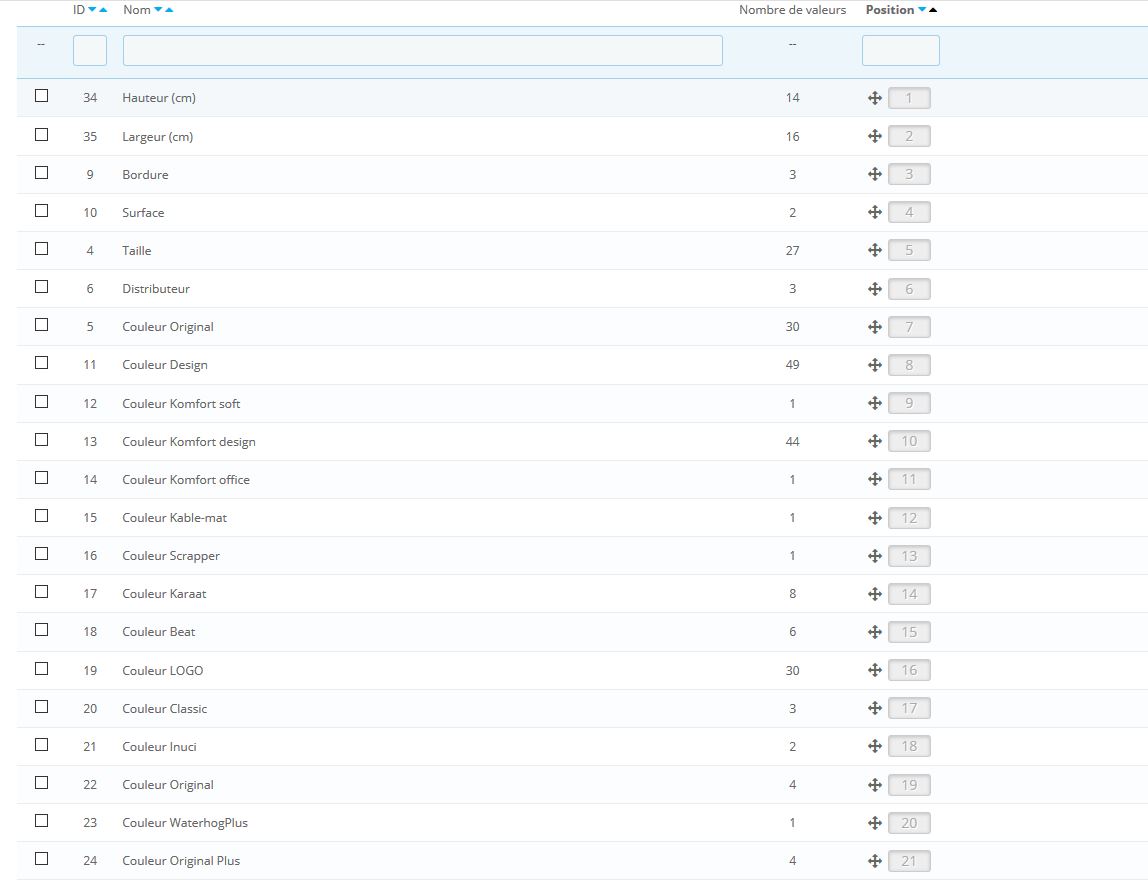Click the Couleur Scrapper name
Screen dimensions: 1148x884
click(171, 557)
